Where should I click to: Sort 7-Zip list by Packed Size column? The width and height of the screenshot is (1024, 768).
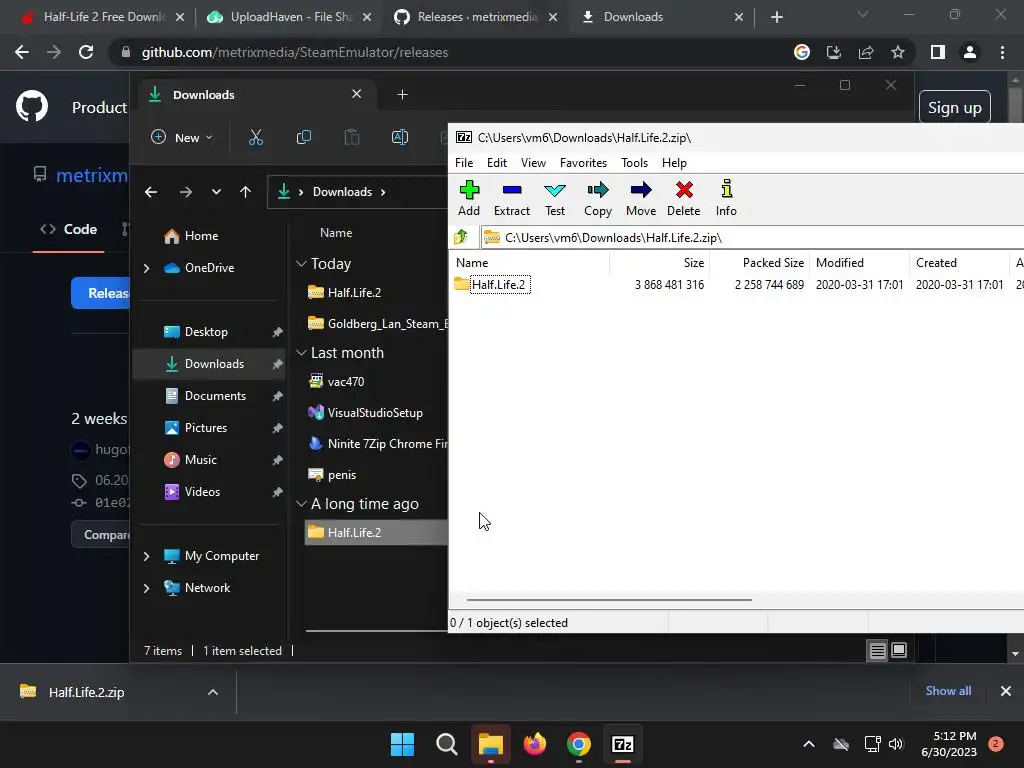click(773, 263)
